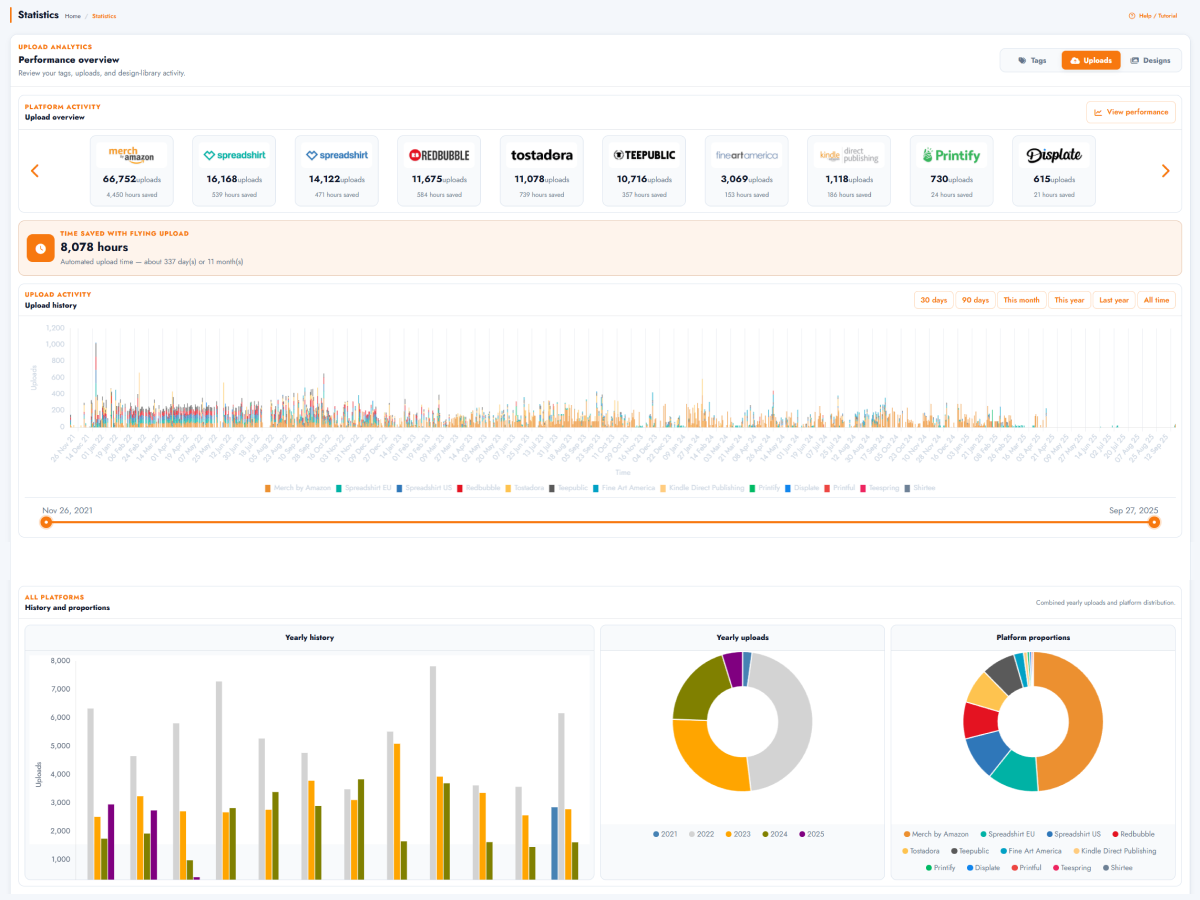Select the This month range
The image size is (1200, 900).
tap(1022, 300)
